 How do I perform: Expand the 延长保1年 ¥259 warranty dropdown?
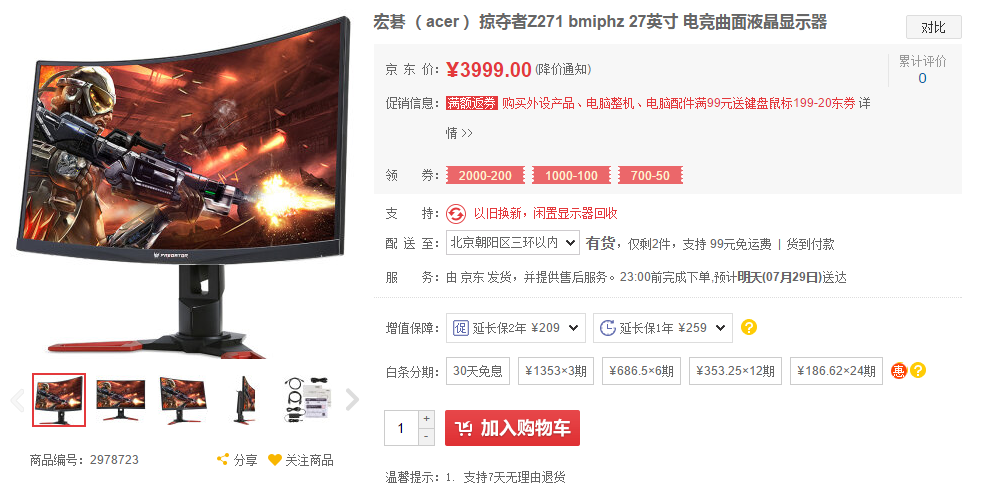(663, 327)
